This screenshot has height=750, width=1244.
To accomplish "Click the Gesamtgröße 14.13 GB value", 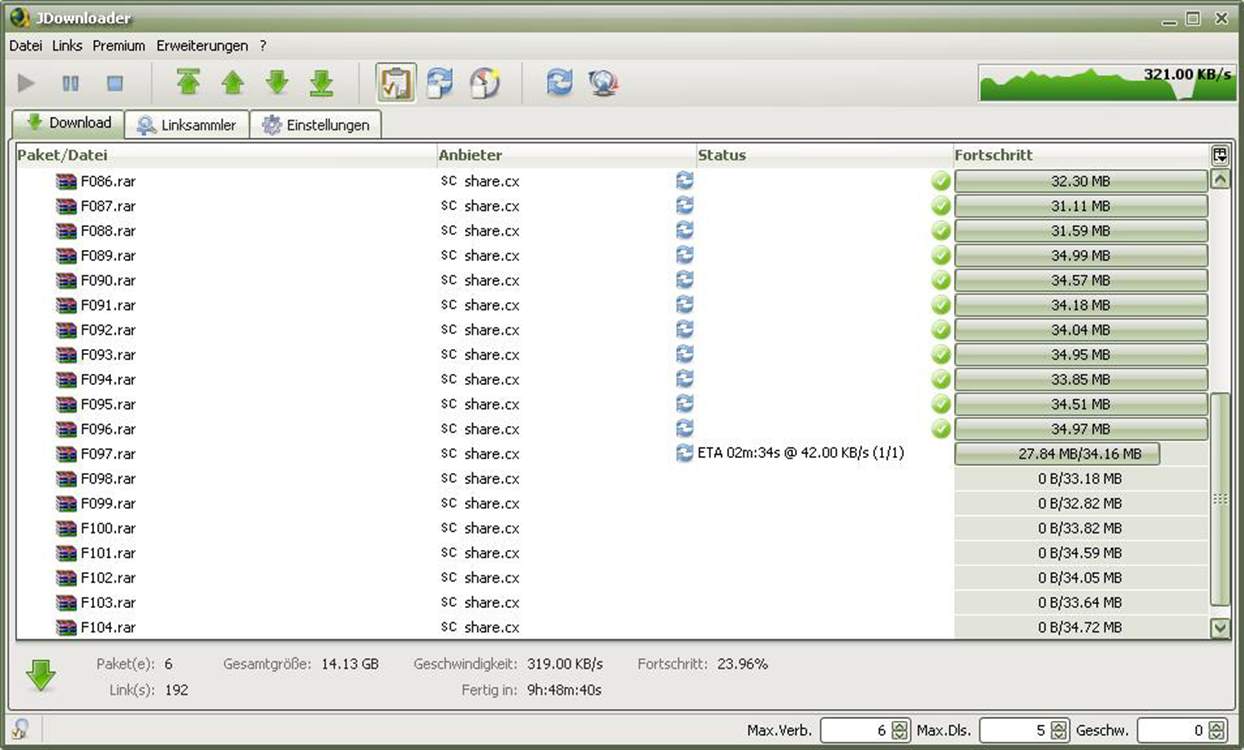I will [350, 664].
